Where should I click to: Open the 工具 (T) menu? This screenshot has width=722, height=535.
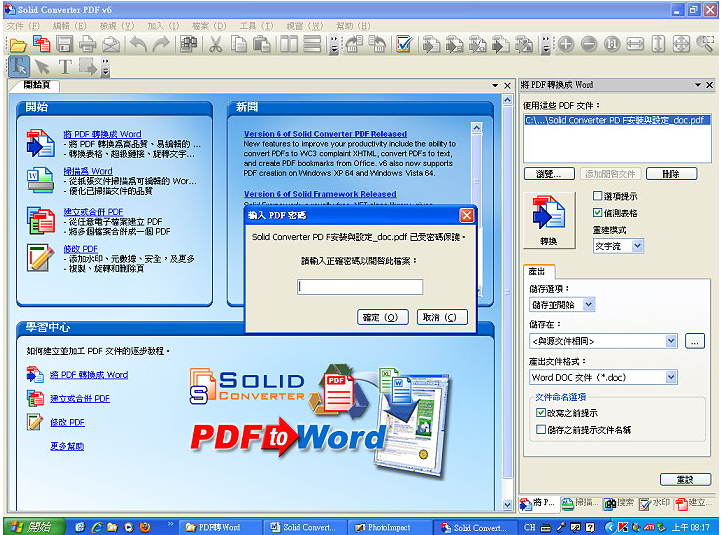(x=256, y=26)
